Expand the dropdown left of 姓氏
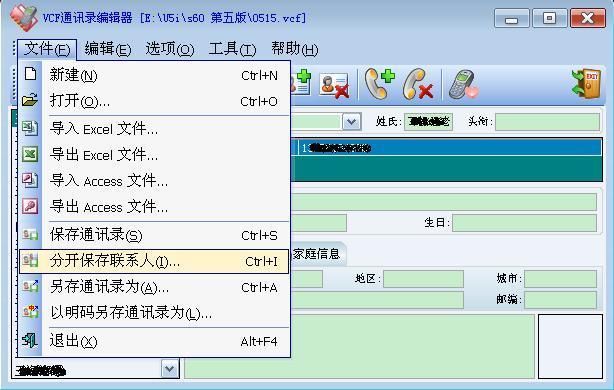Viewport: 614px width, 390px height. tap(351, 121)
